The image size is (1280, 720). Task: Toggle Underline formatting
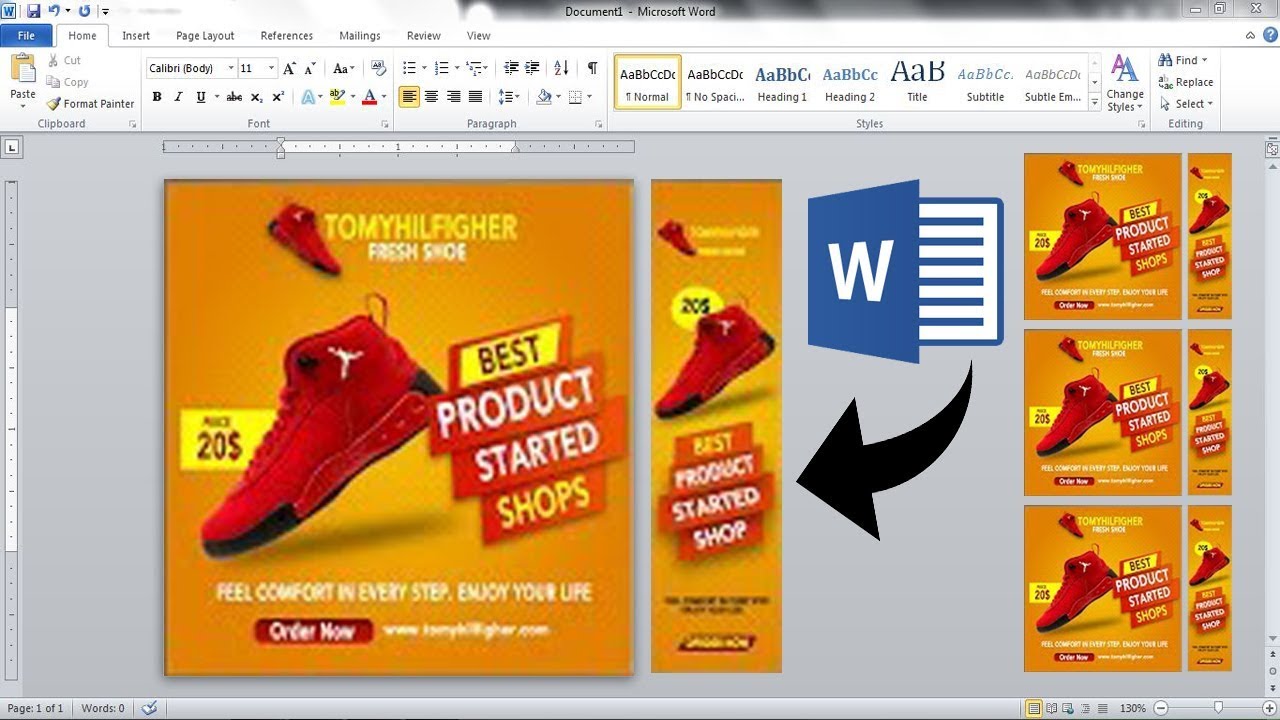[201, 97]
